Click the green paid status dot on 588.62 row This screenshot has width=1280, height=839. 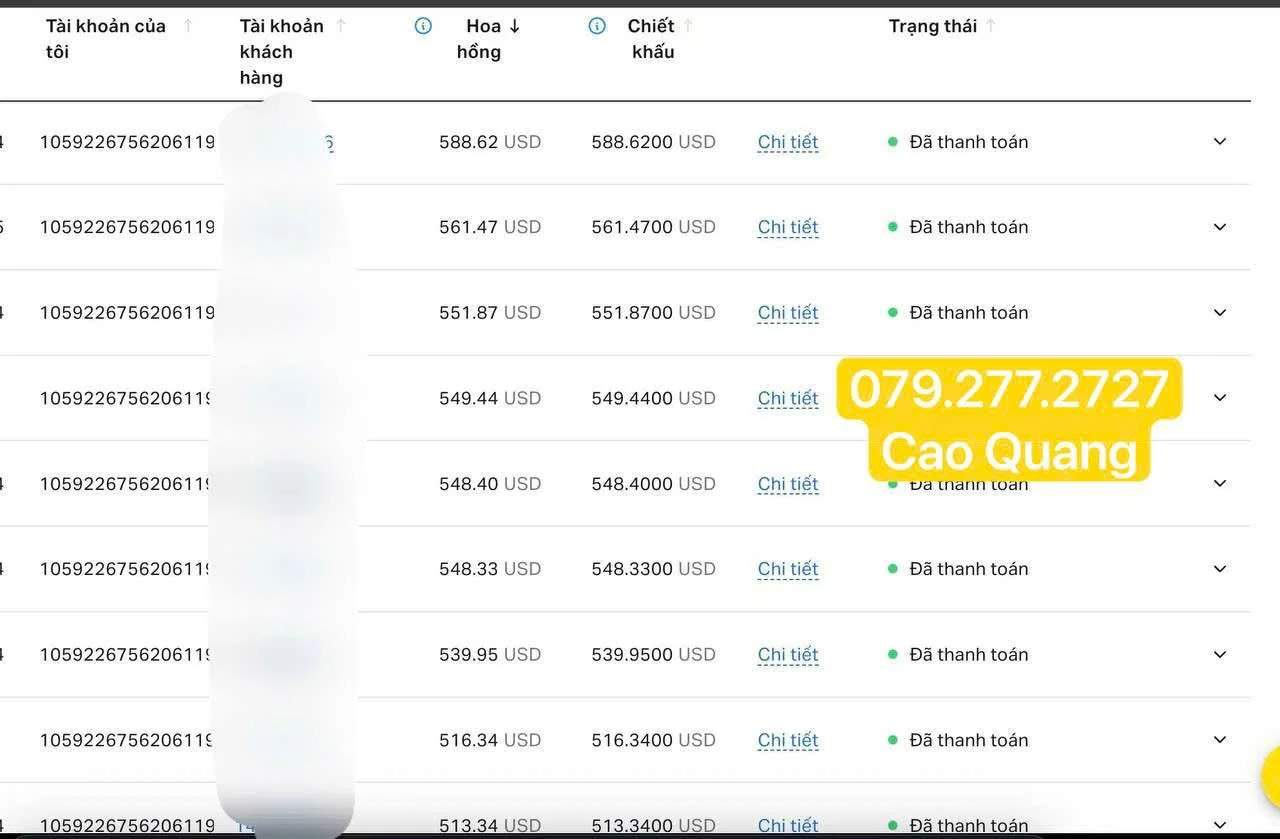click(892, 142)
